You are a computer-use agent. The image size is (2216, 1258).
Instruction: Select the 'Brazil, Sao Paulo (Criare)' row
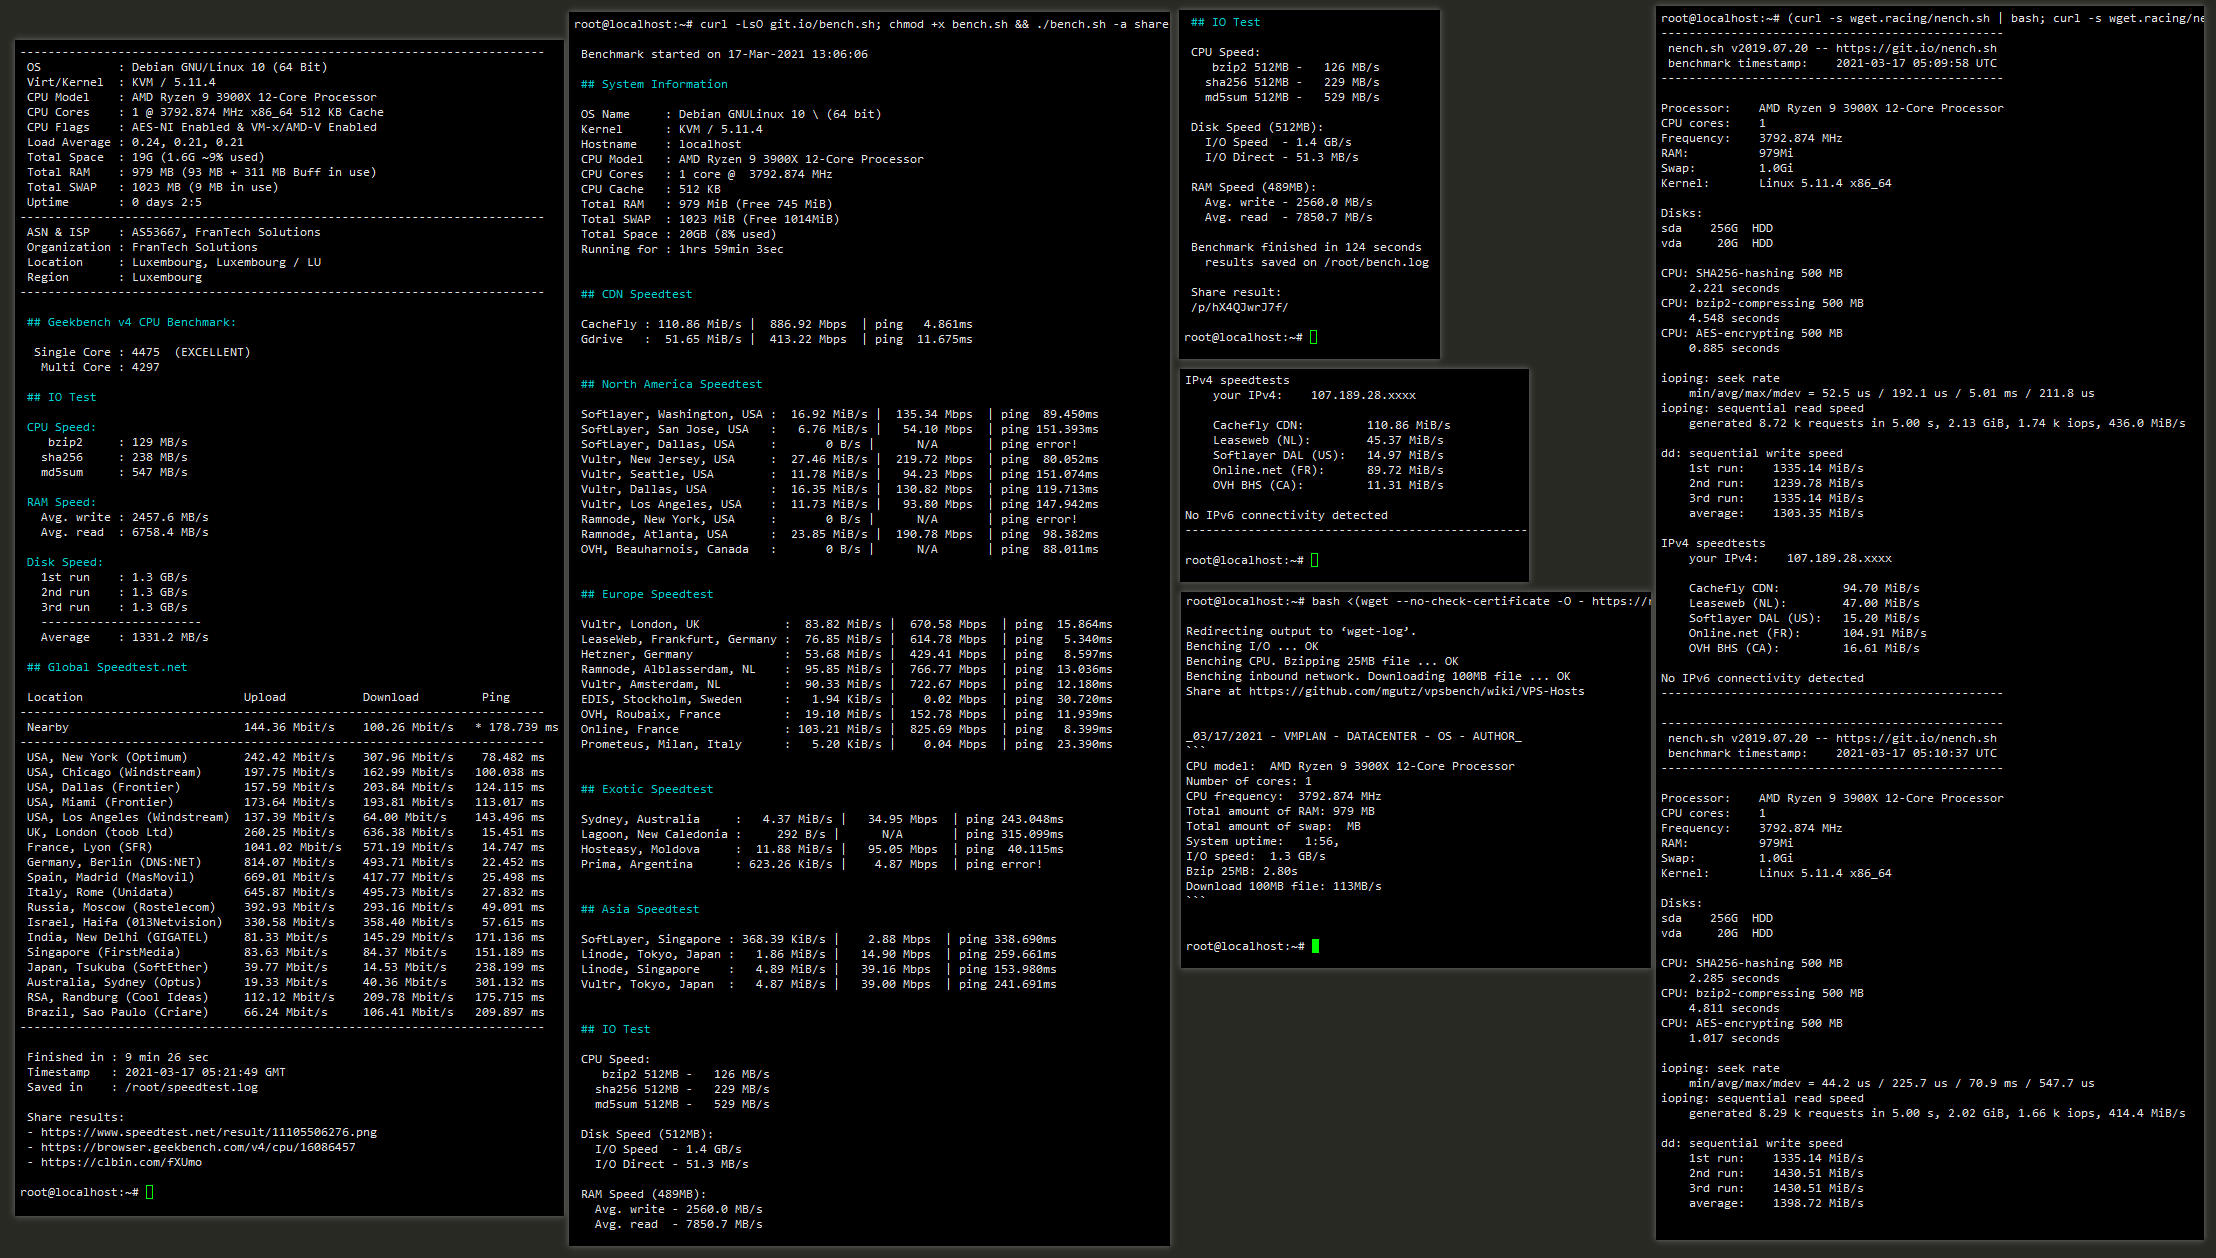[286, 1012]
